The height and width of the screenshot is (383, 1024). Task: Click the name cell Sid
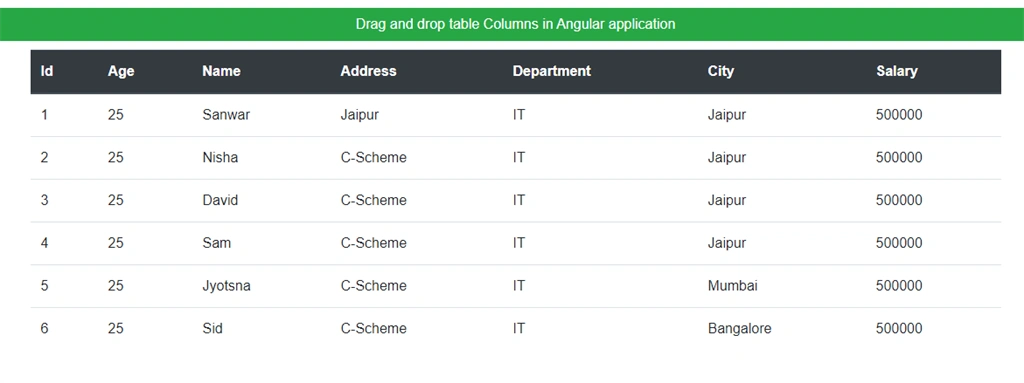pos(212,328)
